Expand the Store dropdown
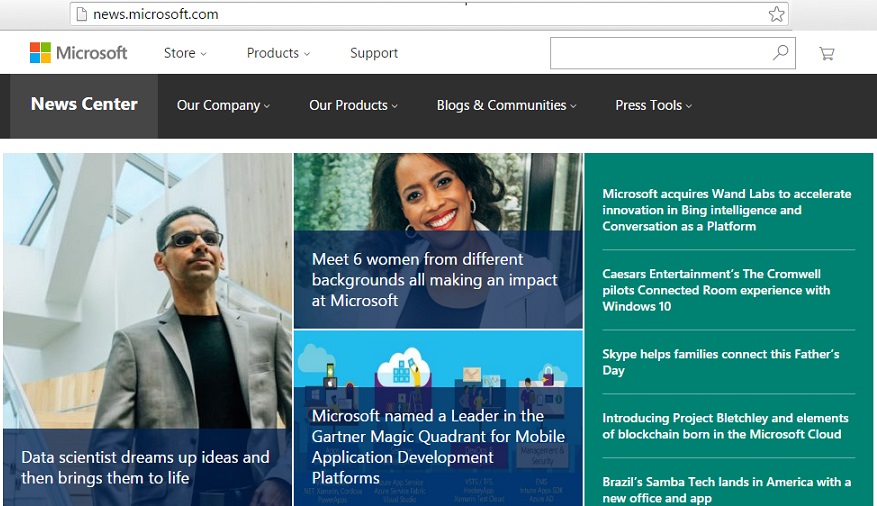877x506 pixels. tap(185, 53)
